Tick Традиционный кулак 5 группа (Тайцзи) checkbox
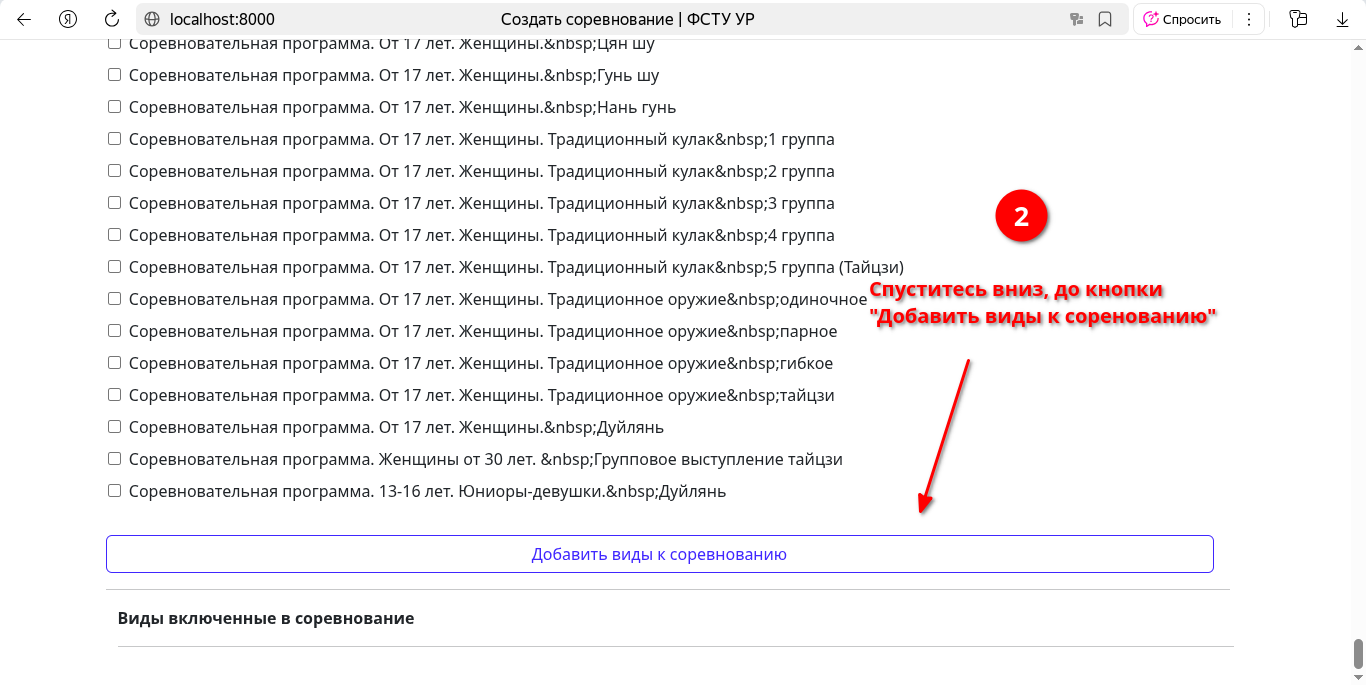1366x685 pixels. [114, 267]
